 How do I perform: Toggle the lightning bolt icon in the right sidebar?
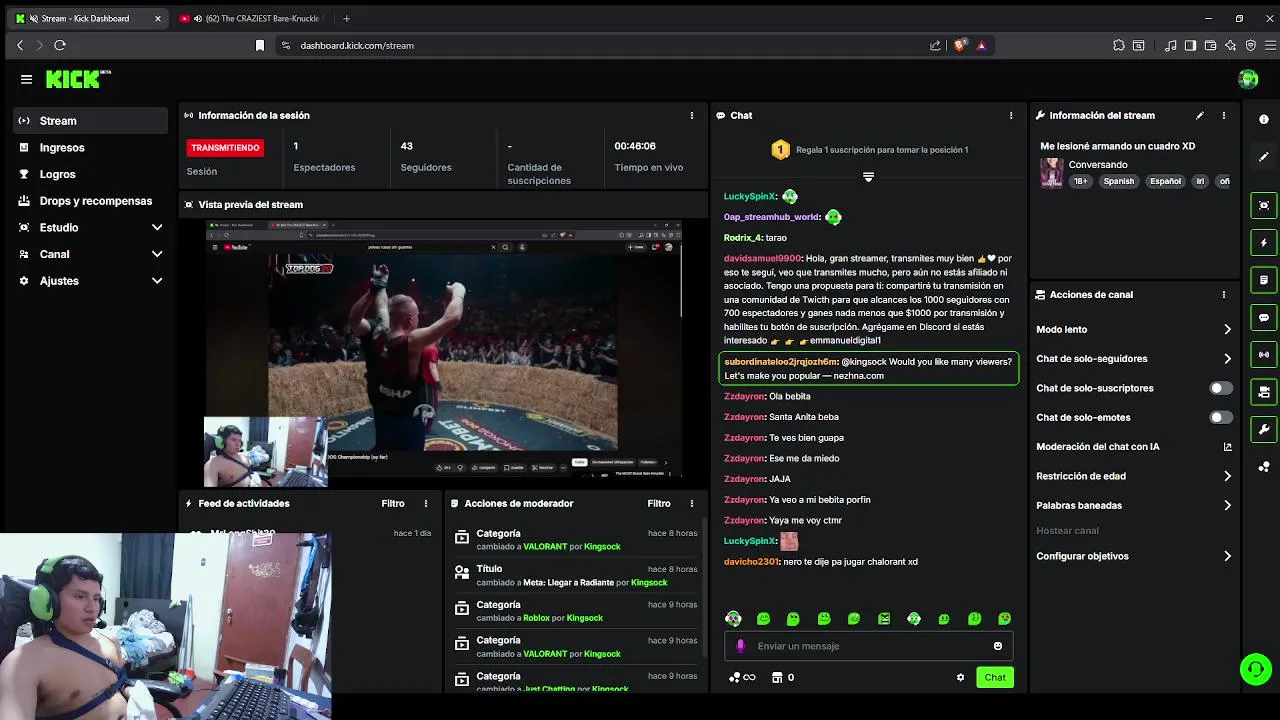pos(1264,243)
